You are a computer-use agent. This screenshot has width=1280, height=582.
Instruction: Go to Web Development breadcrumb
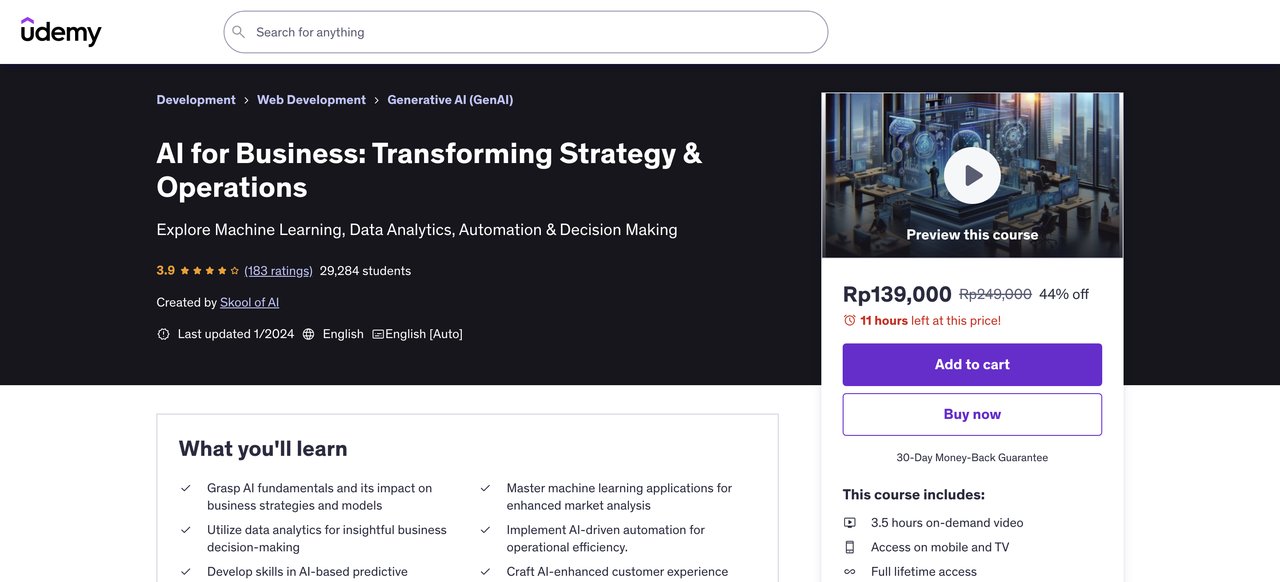311,100
